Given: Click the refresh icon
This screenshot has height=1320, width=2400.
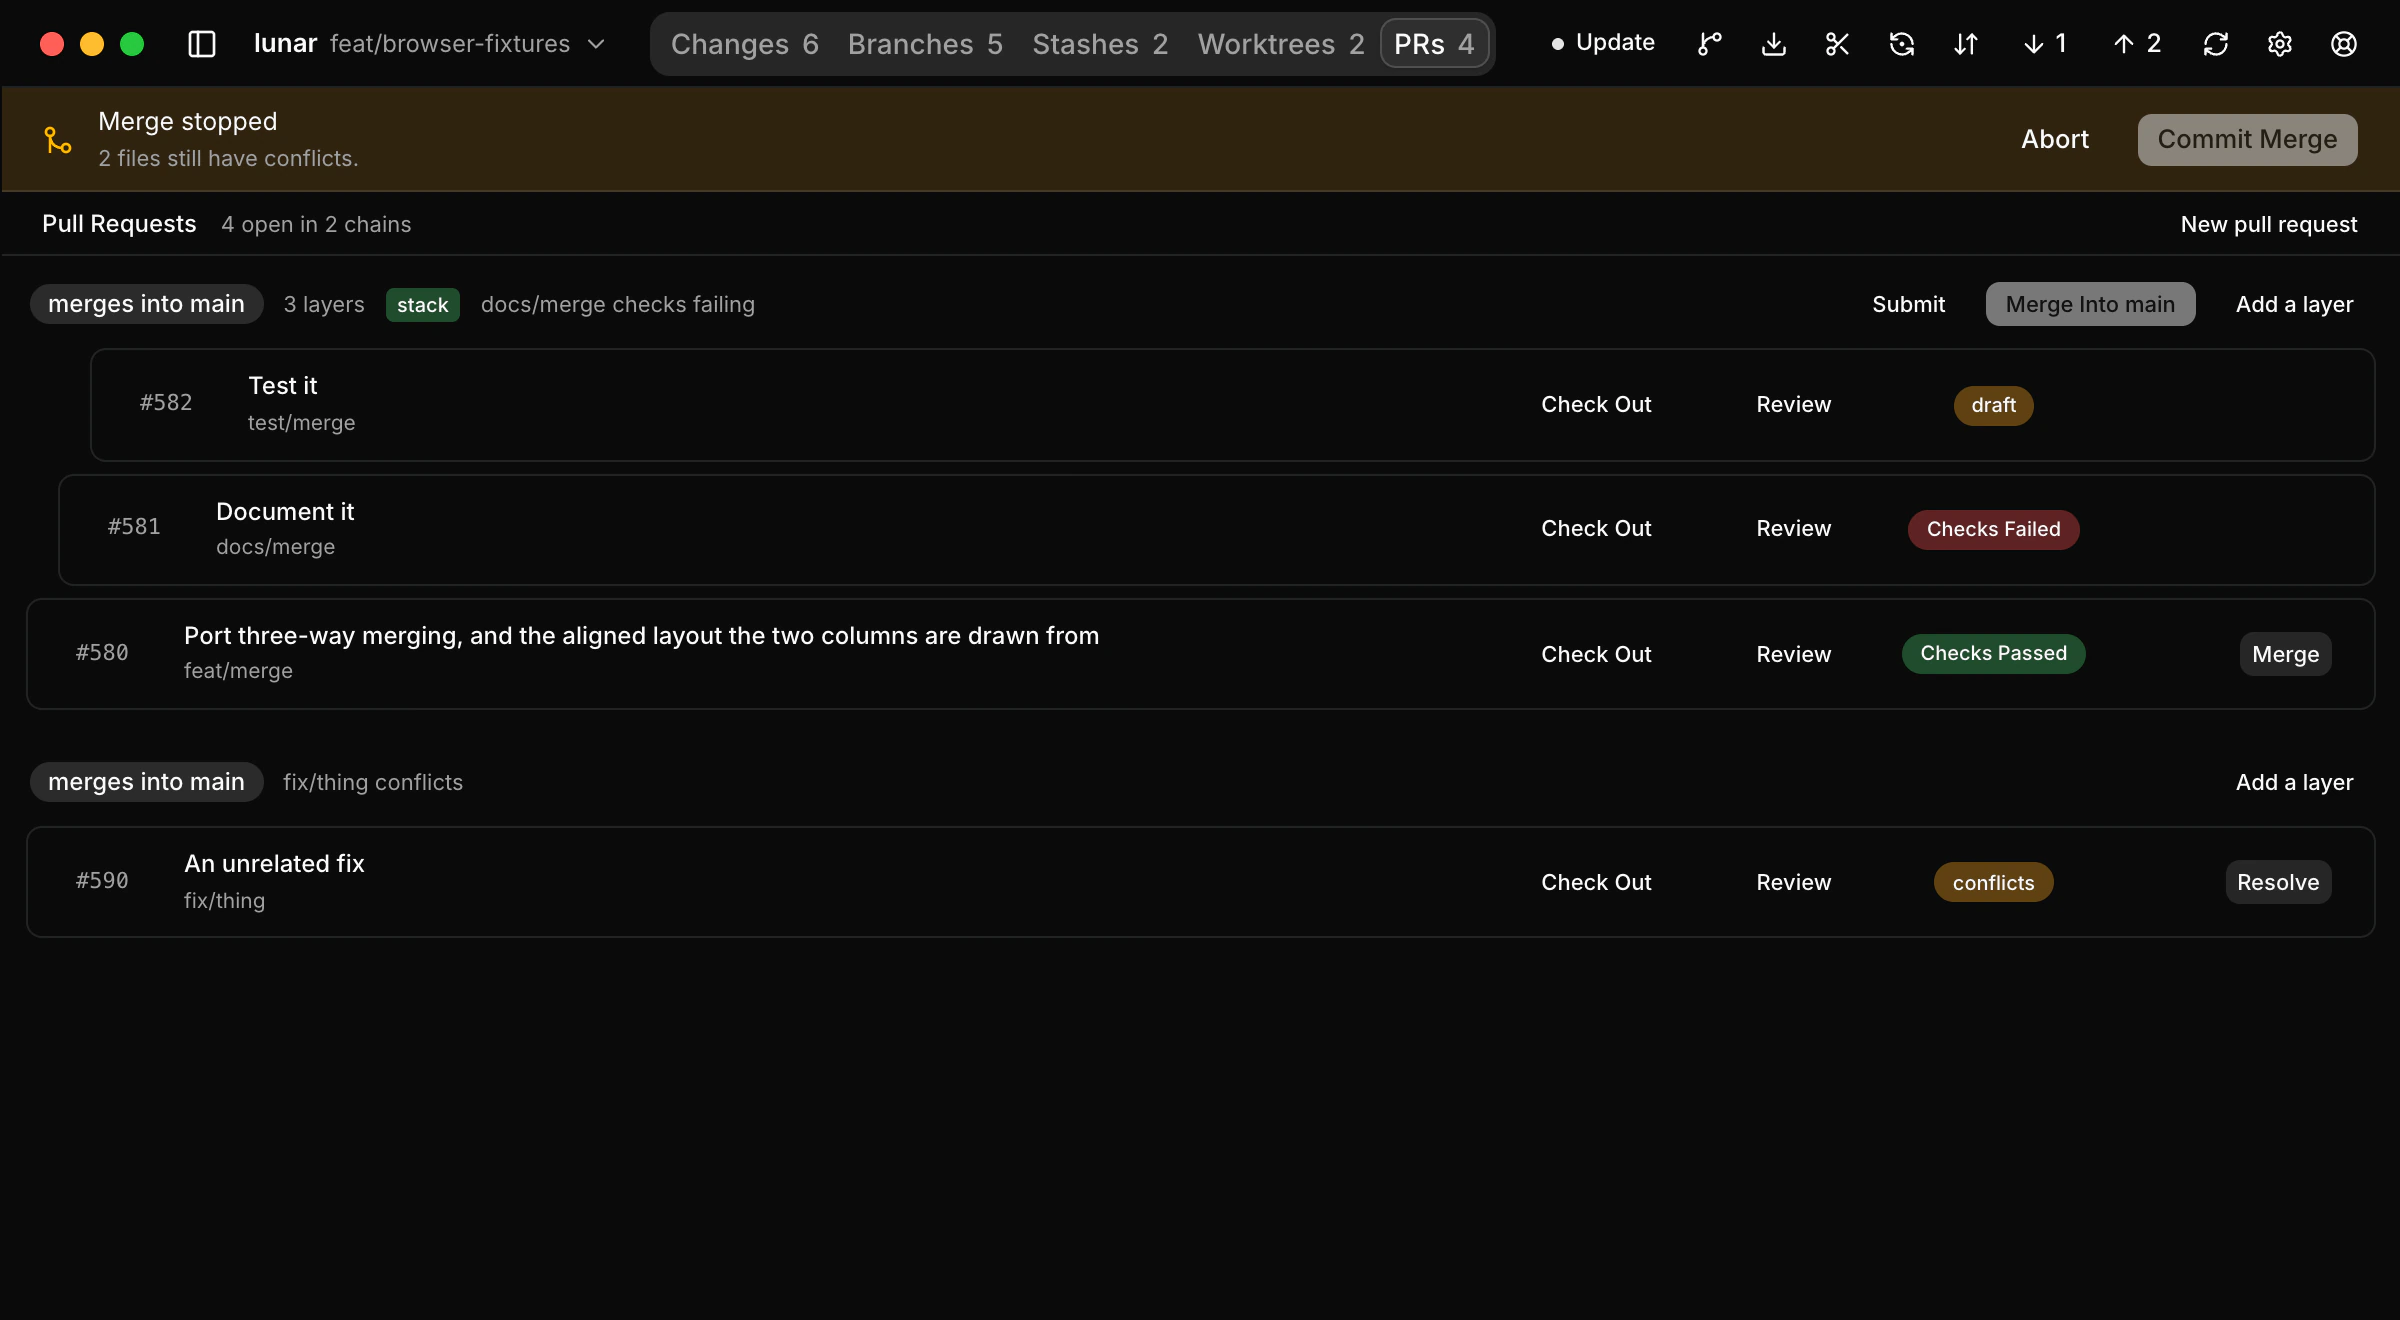Looking at the screenshot, I should (x=2216, y=44).
